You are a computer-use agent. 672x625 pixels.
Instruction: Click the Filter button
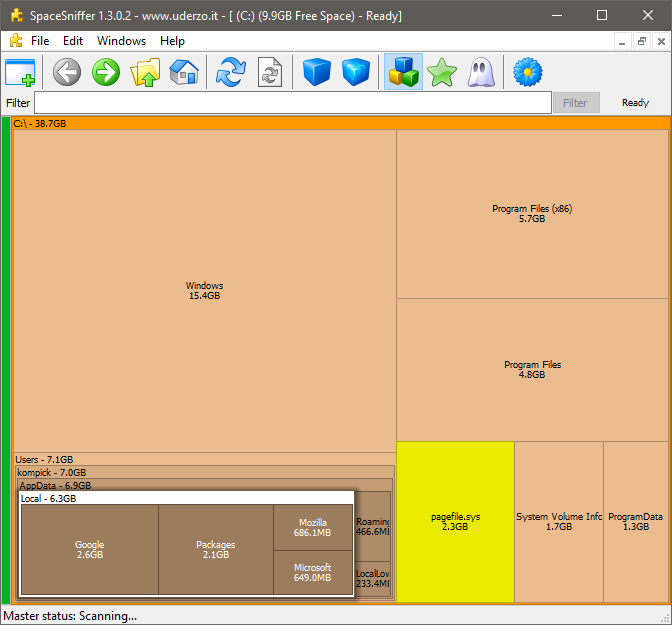pyautogui.click(x=576, y=103)
